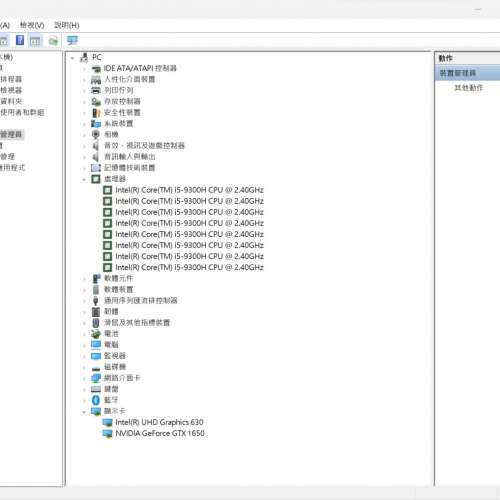
Task: Select 排程器 in the left tree
Action: click(x=11, y=79)
